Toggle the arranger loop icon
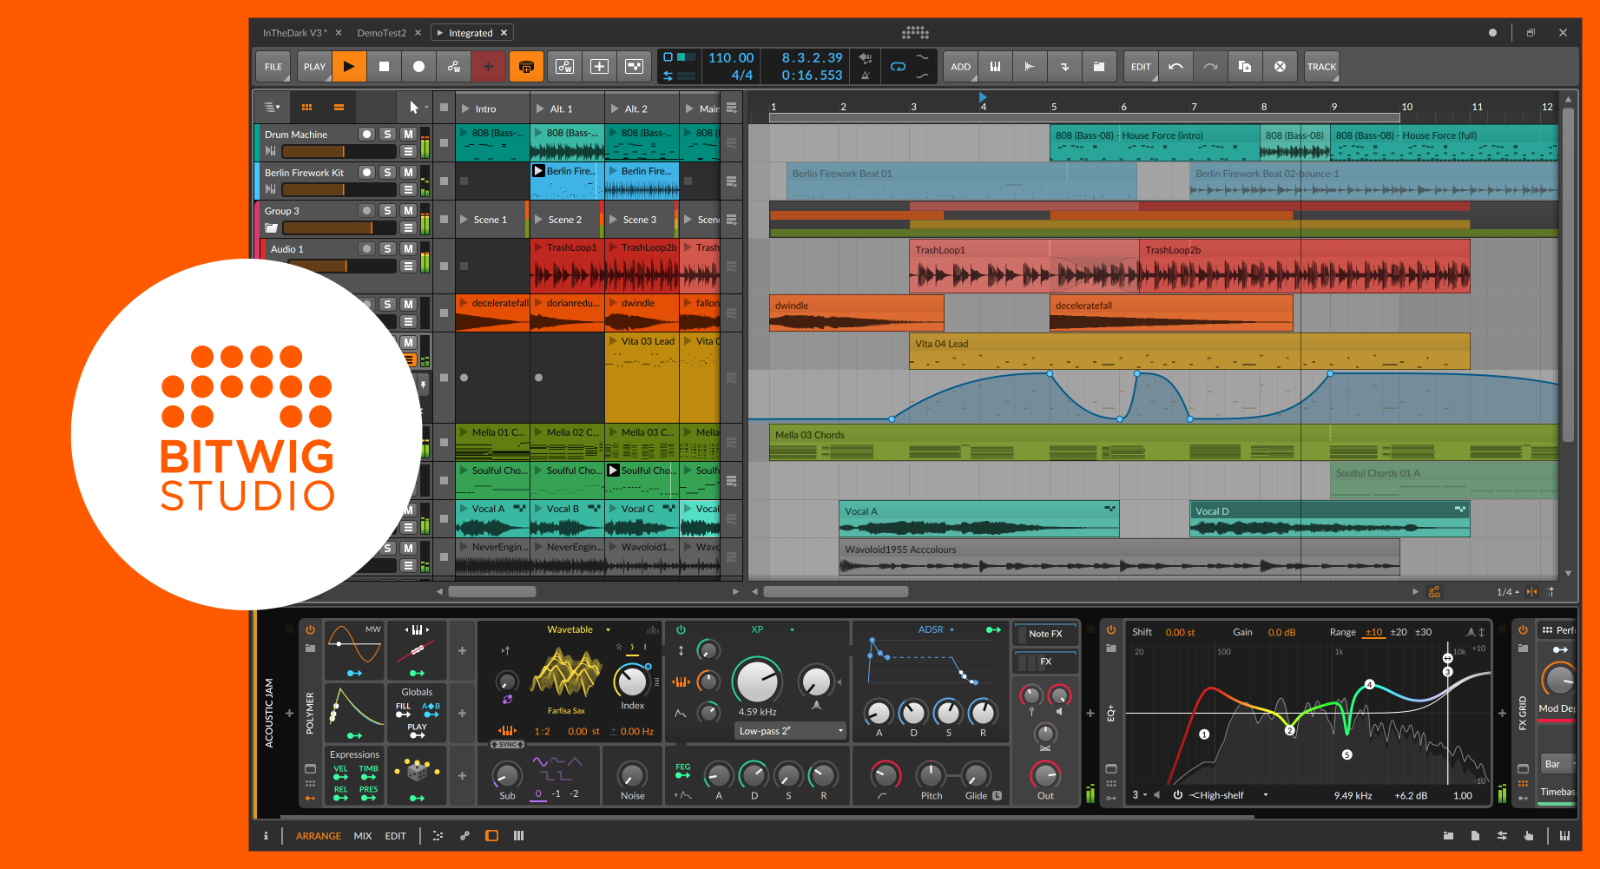 click(898, 67)
